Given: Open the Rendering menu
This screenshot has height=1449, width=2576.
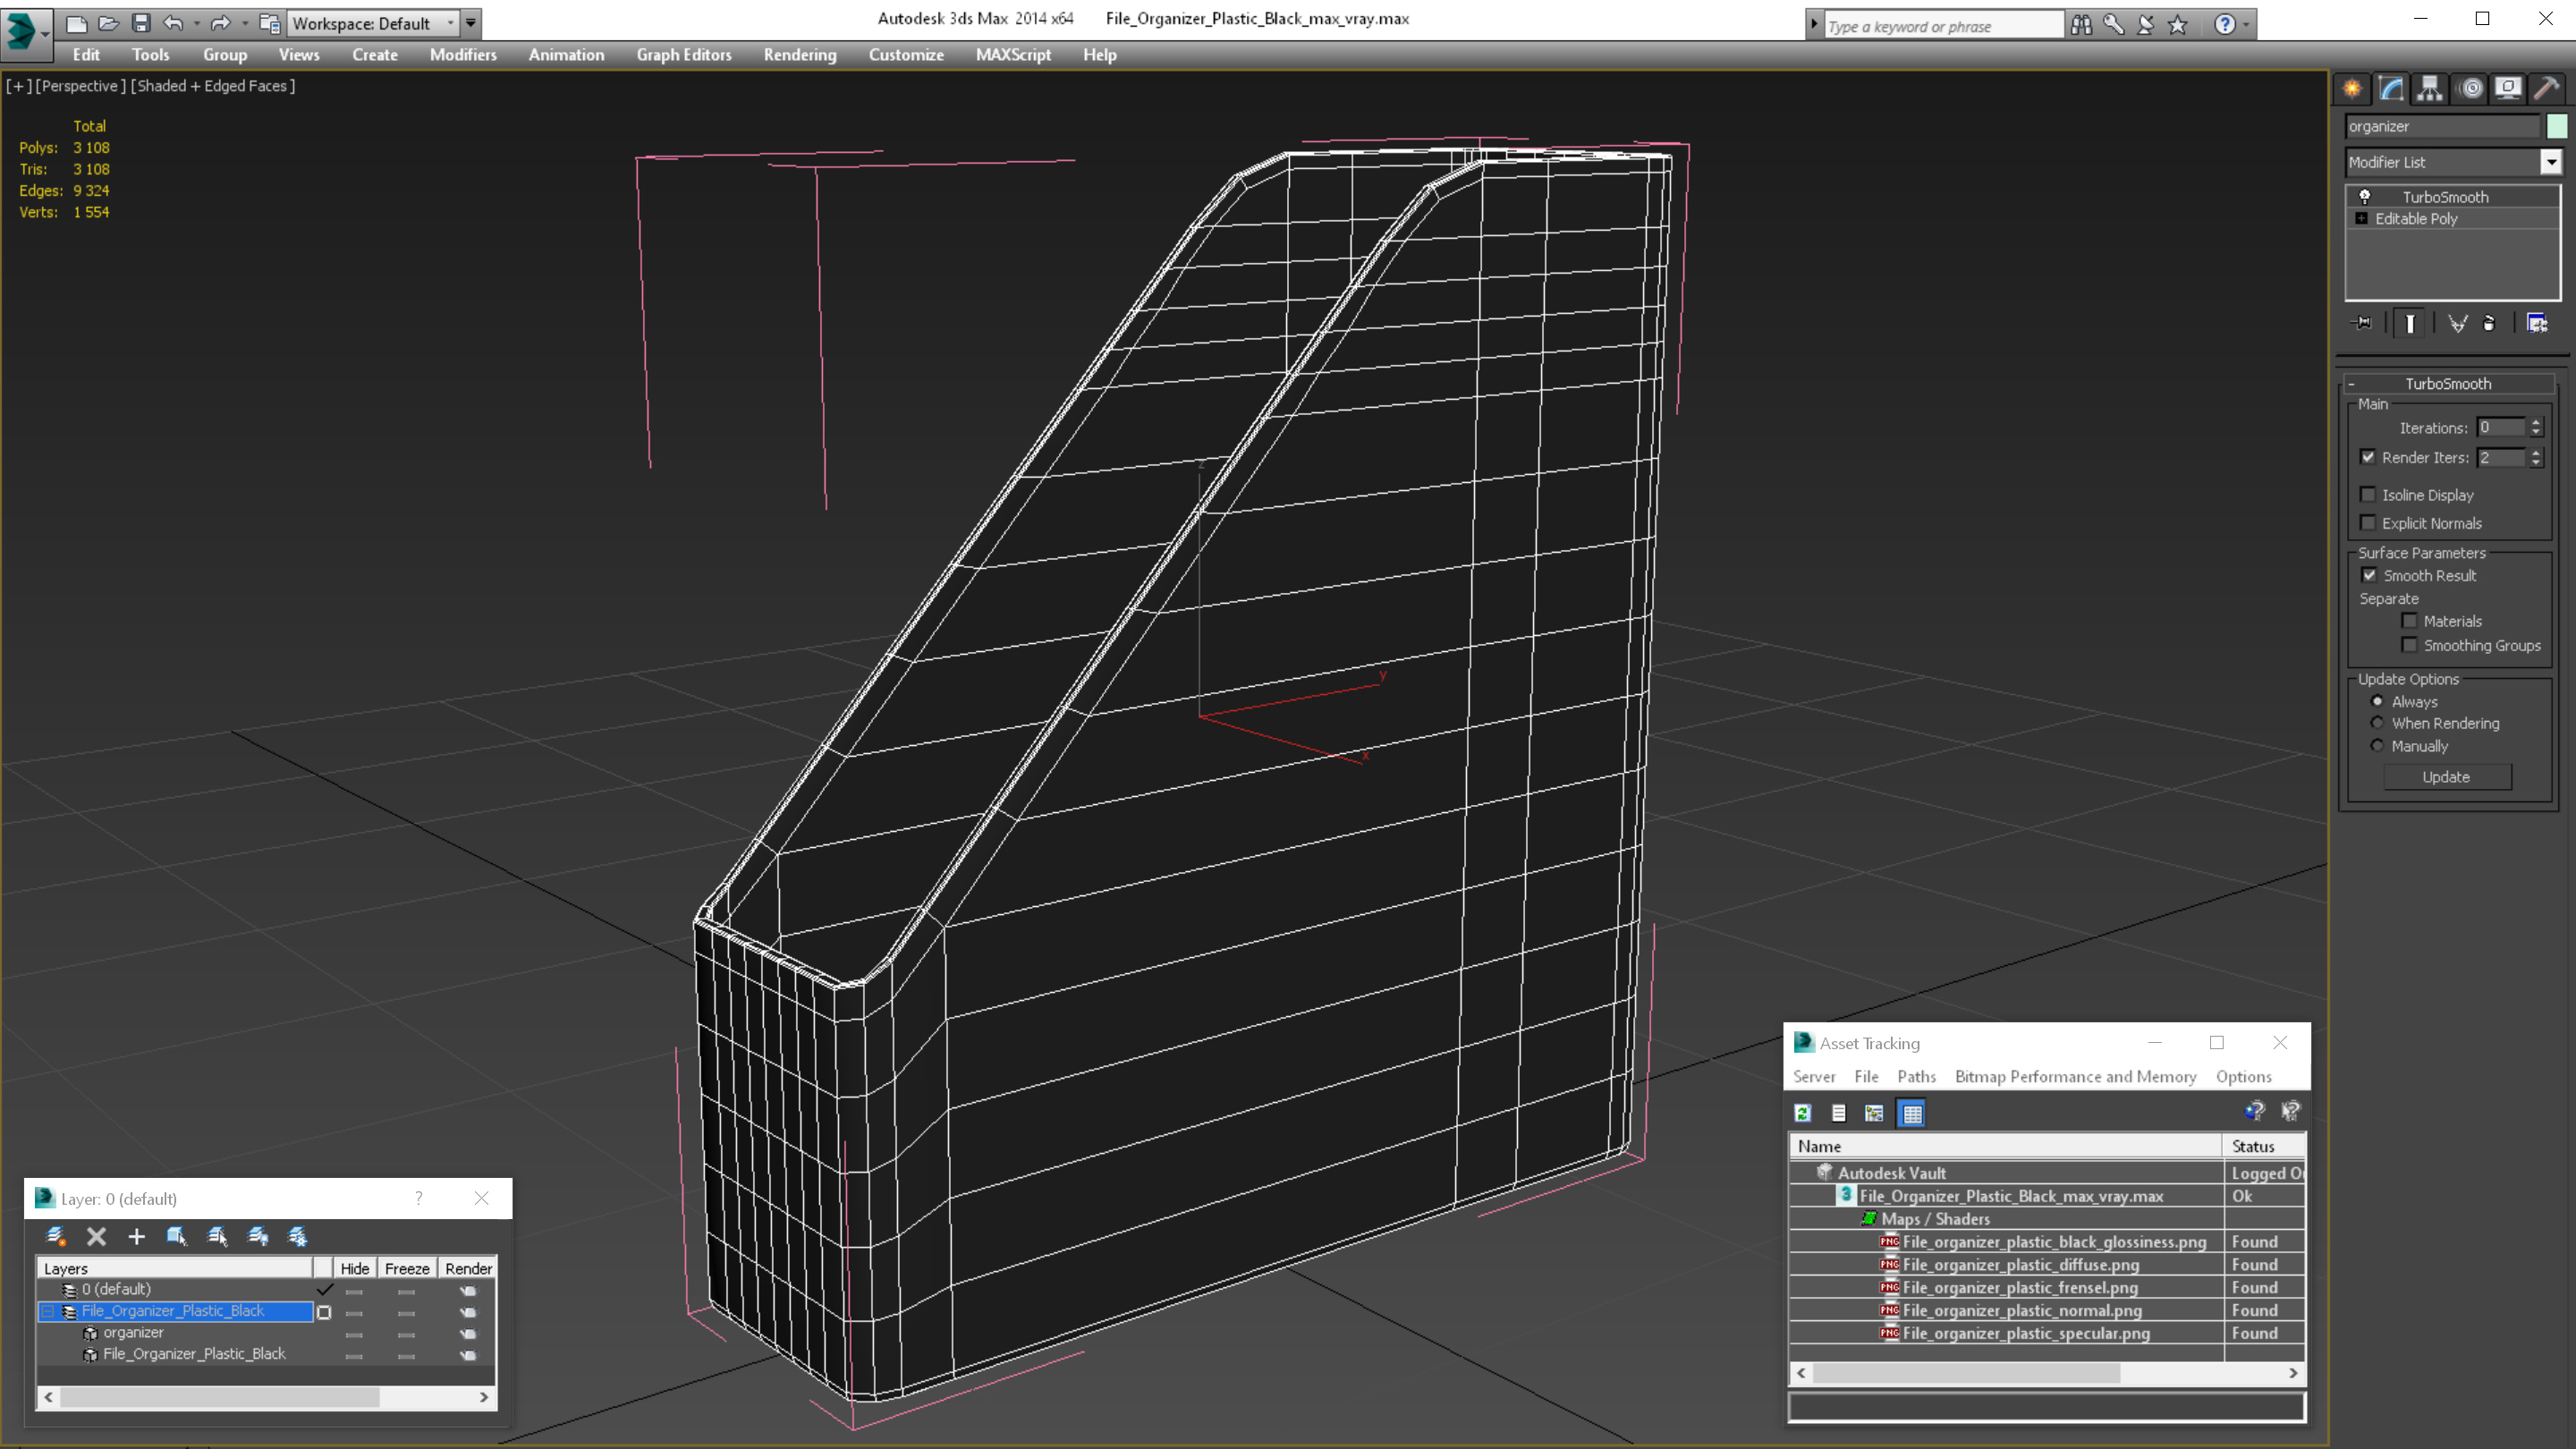Looking at the screenshot, I should [x=800, y=55].
